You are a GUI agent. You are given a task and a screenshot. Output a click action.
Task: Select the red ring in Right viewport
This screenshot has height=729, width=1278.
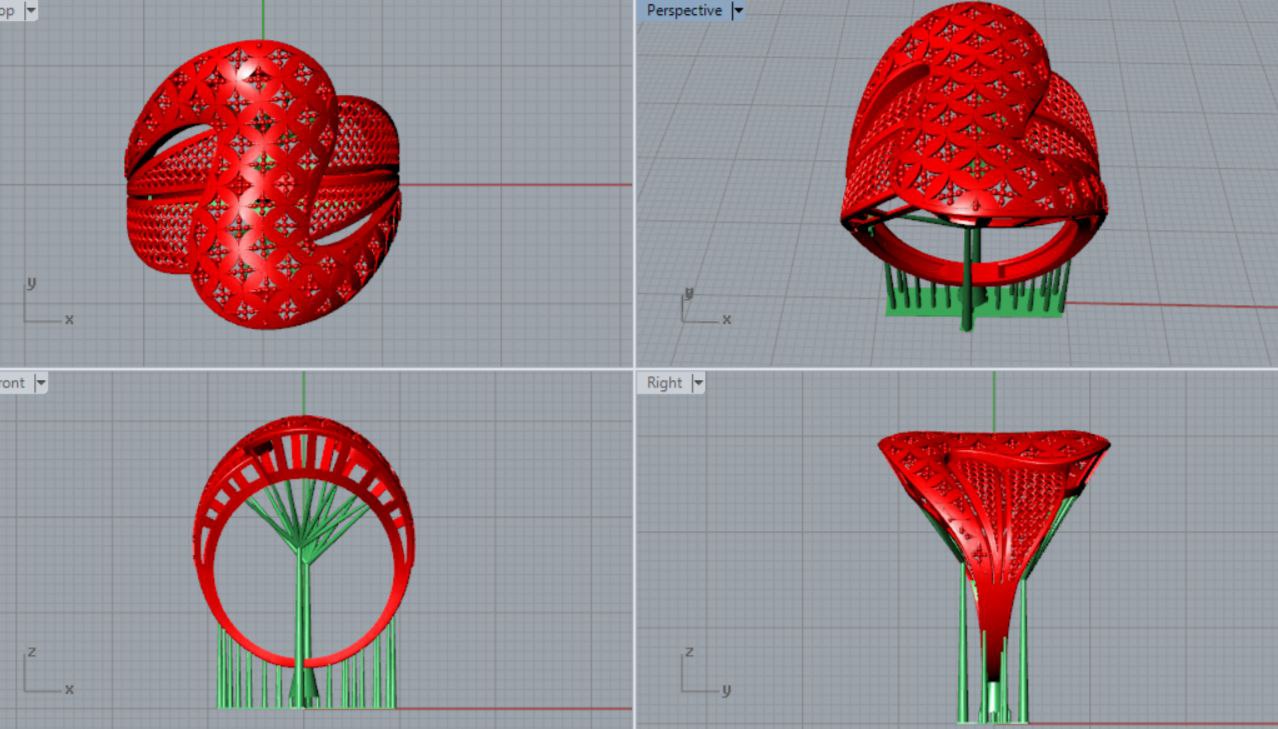click(x=990, y=500)
